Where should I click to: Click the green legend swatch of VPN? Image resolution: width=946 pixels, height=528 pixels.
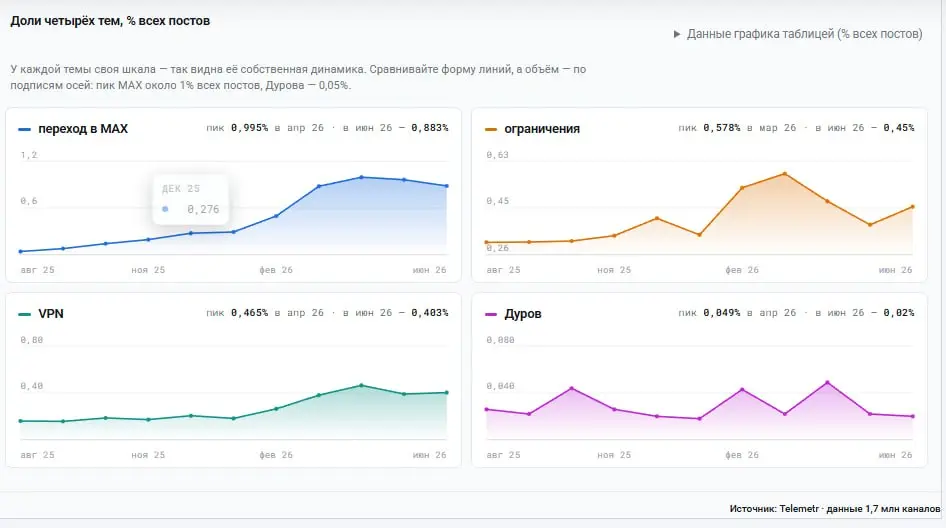pos(25,314)
